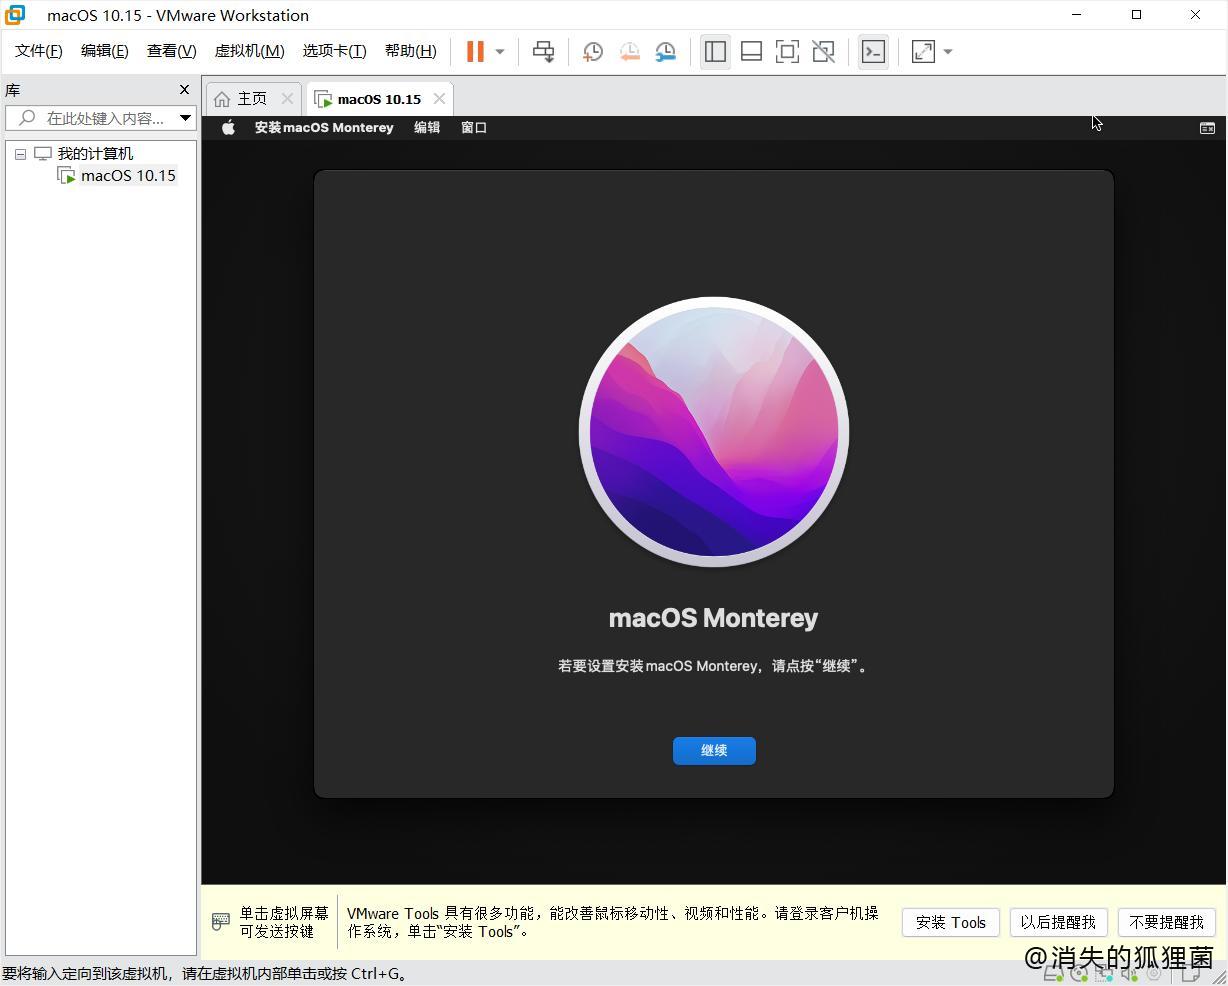Click the Unity mode toolbar icon
1228x986 pixels.
[x=823, y=52]
